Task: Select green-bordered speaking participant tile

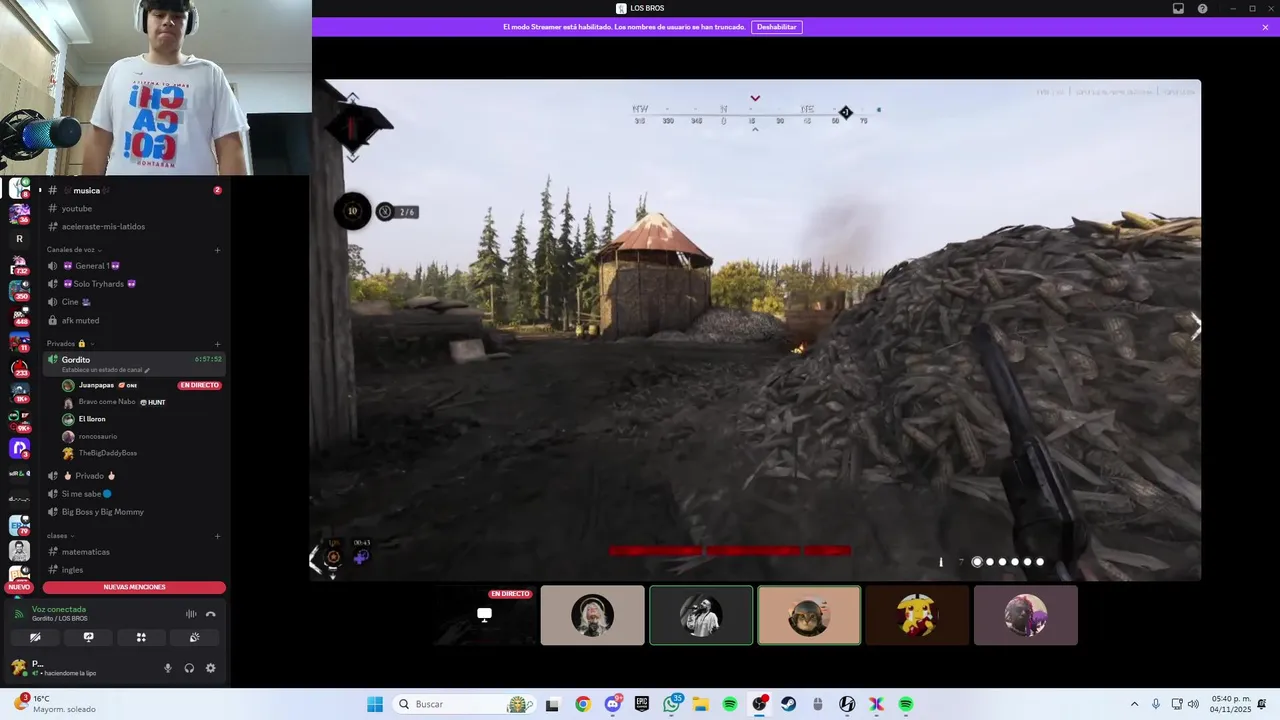Action: pos(701,615)
